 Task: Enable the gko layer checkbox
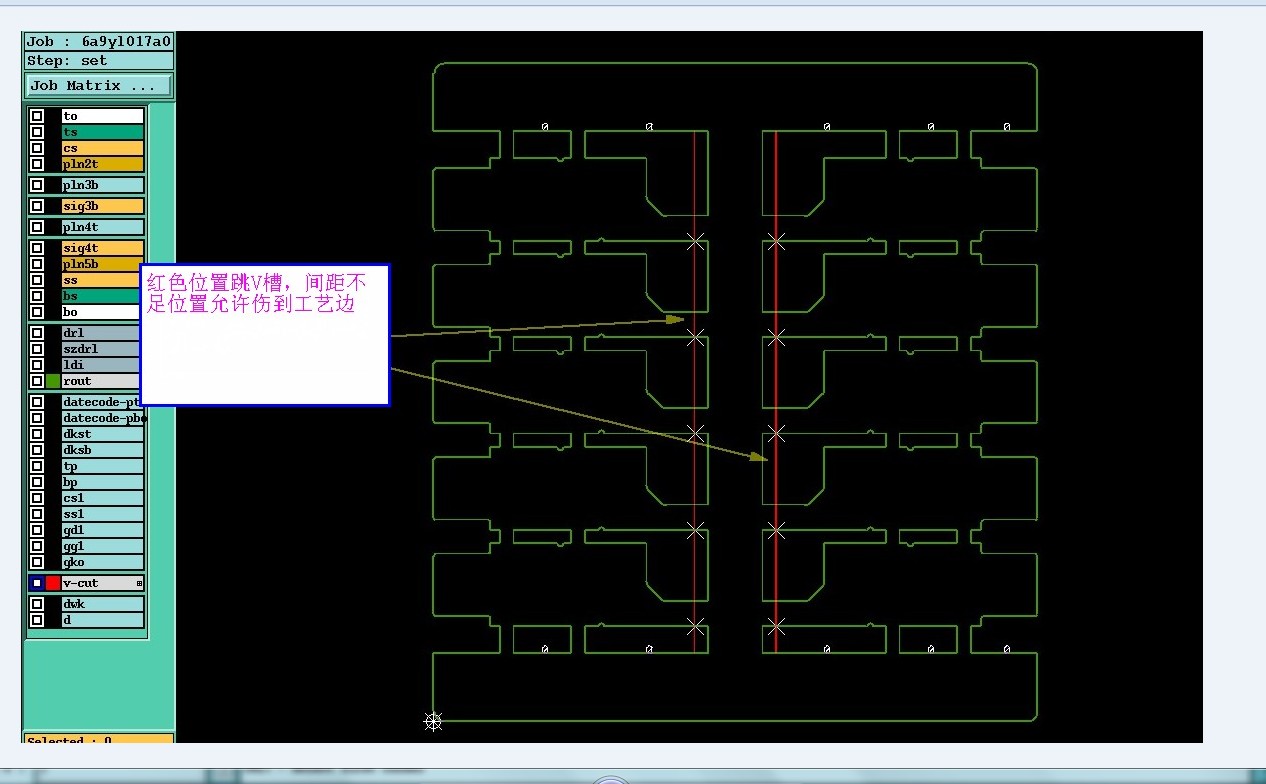tap(37, 562)
